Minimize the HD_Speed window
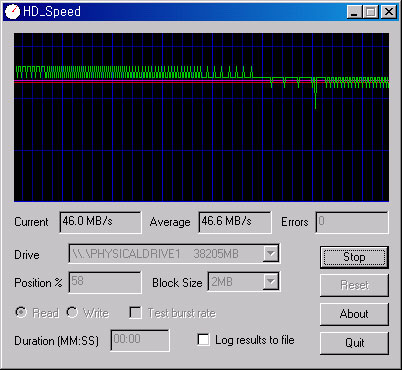The height and width of the screenshot is (370, 402). coord(354,12)
